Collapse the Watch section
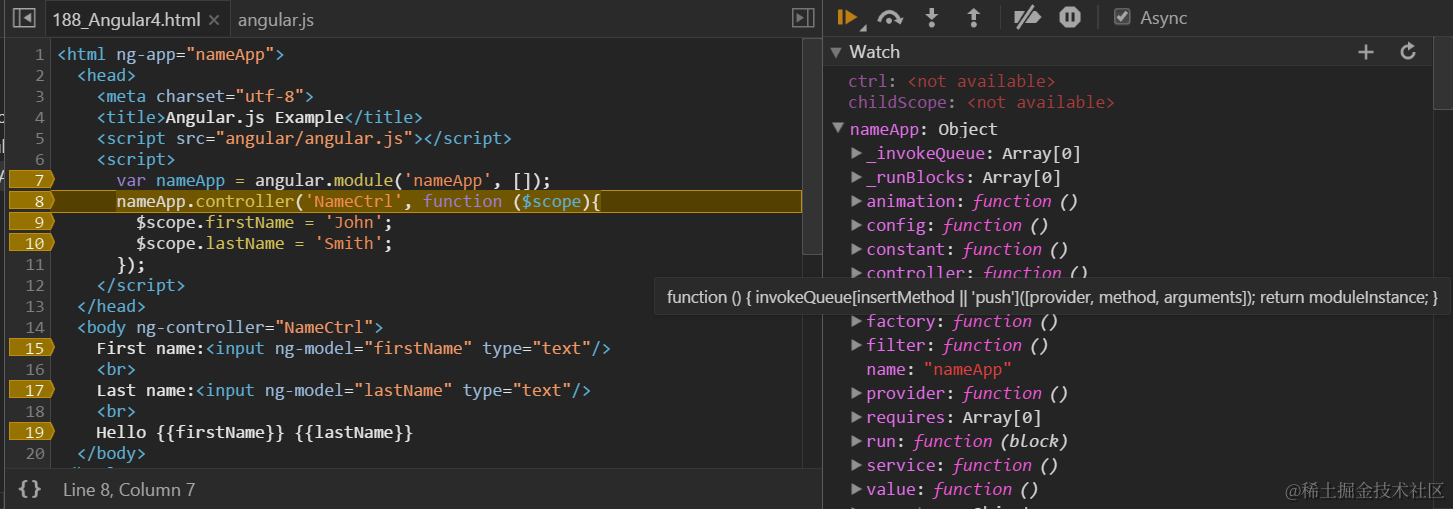Image resolution: width=1453 pixels, height=509 pixels. 837,52
